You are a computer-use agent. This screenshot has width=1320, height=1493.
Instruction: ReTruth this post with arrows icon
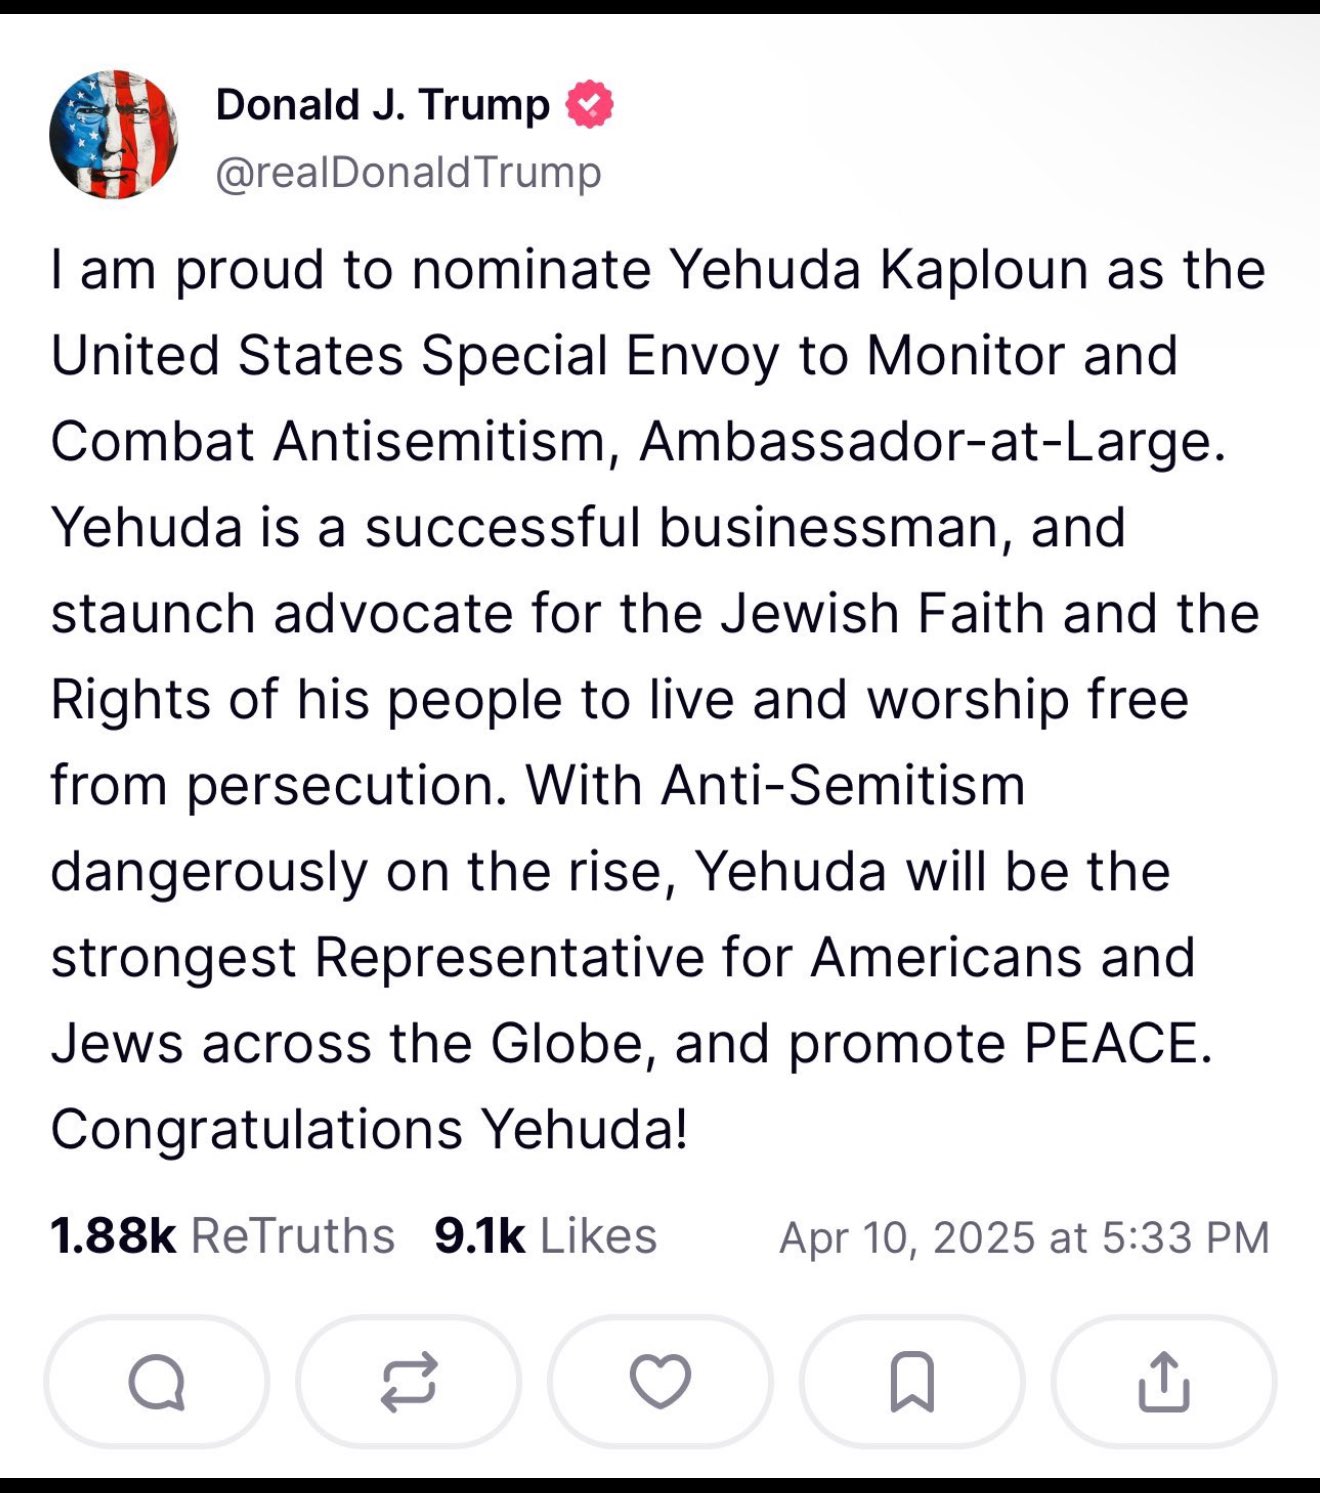click(409, 1382)
